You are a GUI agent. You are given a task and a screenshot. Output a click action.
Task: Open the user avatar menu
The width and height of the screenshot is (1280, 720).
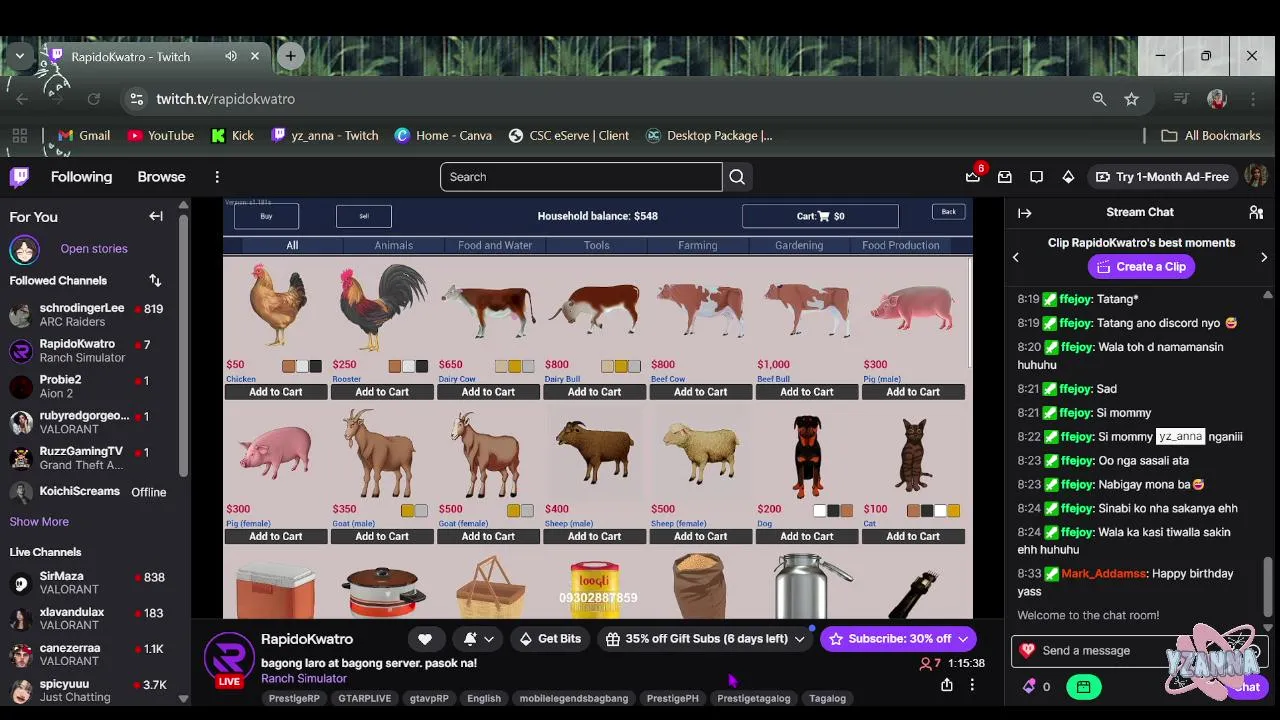coord(1256,176)
